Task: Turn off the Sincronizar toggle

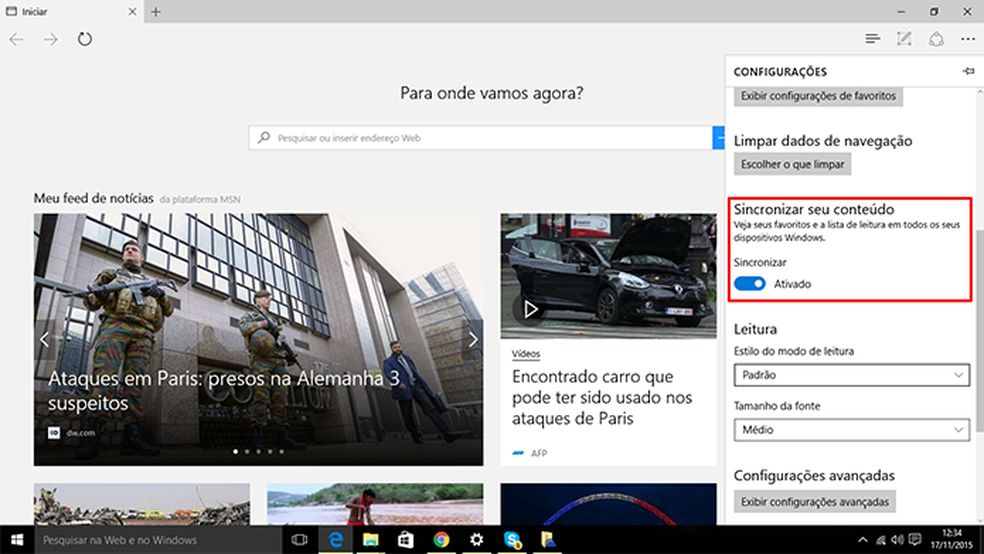Action: 750,284
